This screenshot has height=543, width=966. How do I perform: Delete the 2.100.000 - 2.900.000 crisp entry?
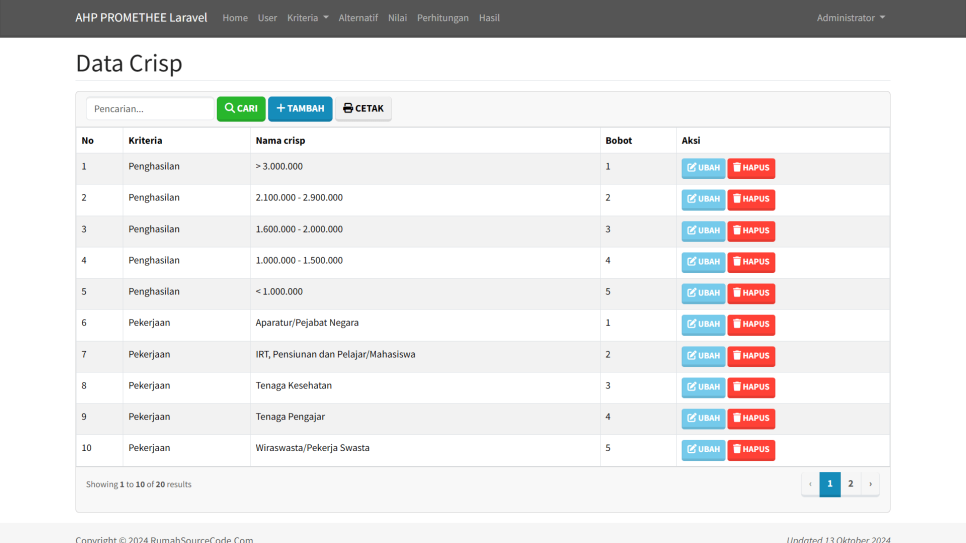[751, 199]
